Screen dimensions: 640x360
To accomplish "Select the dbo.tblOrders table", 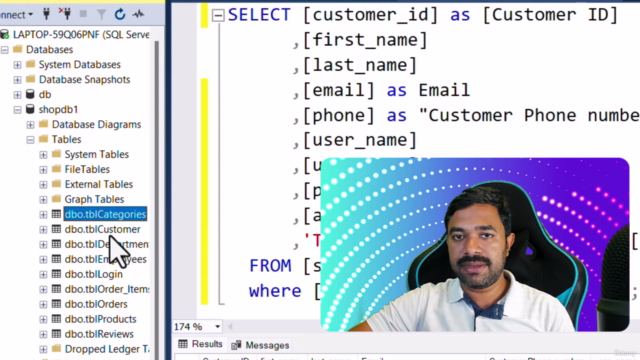I will coord(96,304).
